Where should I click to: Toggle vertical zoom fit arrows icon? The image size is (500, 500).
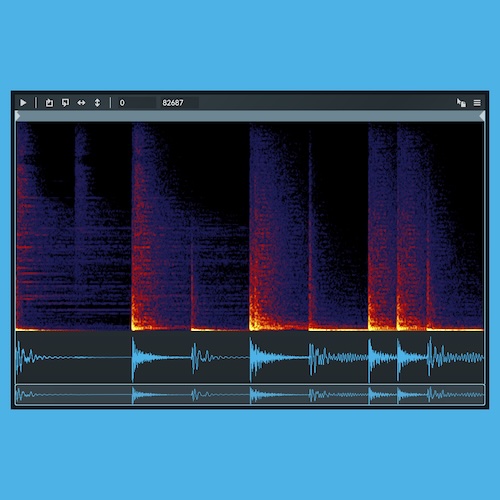click(97, 103)
